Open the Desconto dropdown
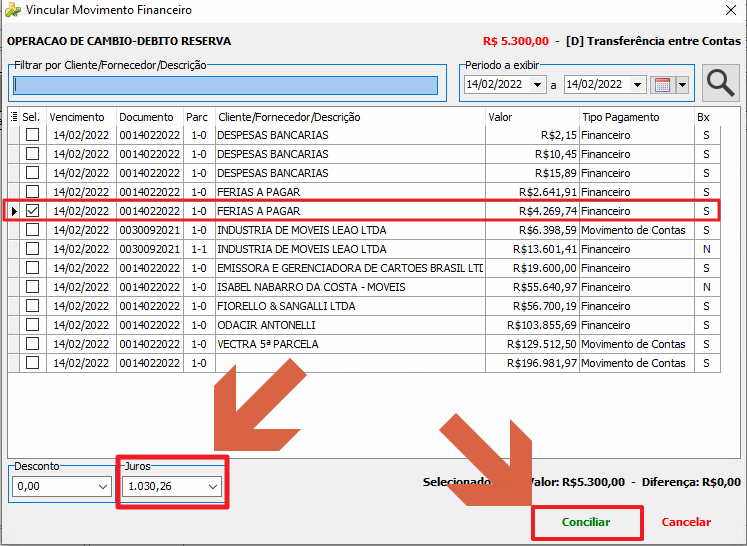 click(x=102, y=486)
